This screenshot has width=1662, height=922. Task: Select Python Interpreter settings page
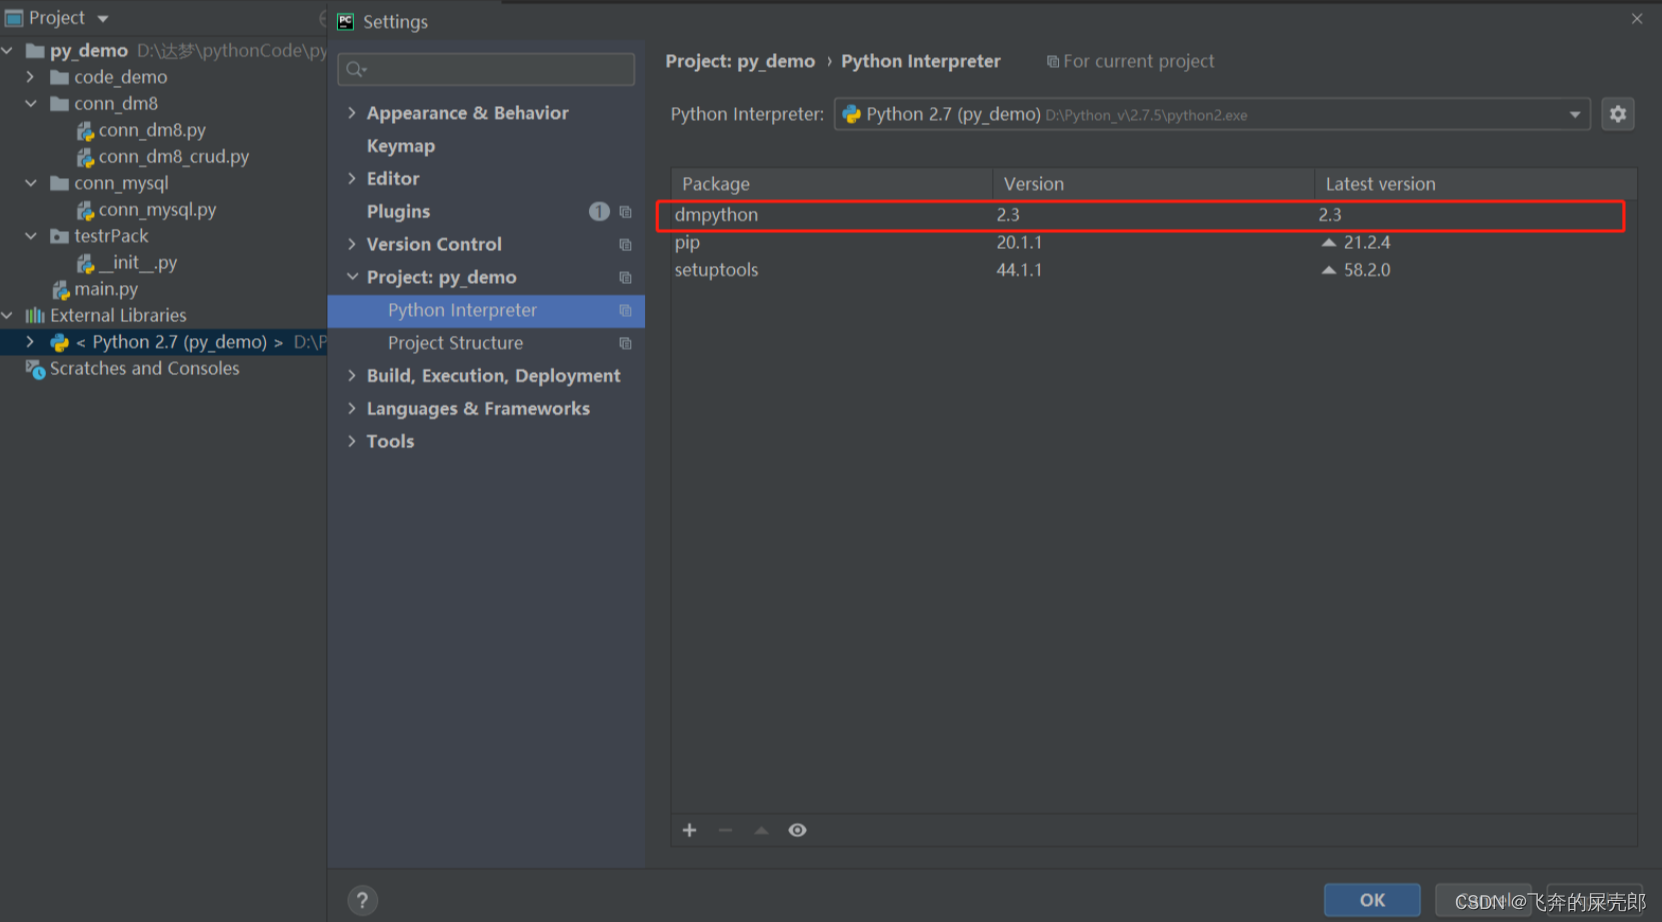coord(486,310)
